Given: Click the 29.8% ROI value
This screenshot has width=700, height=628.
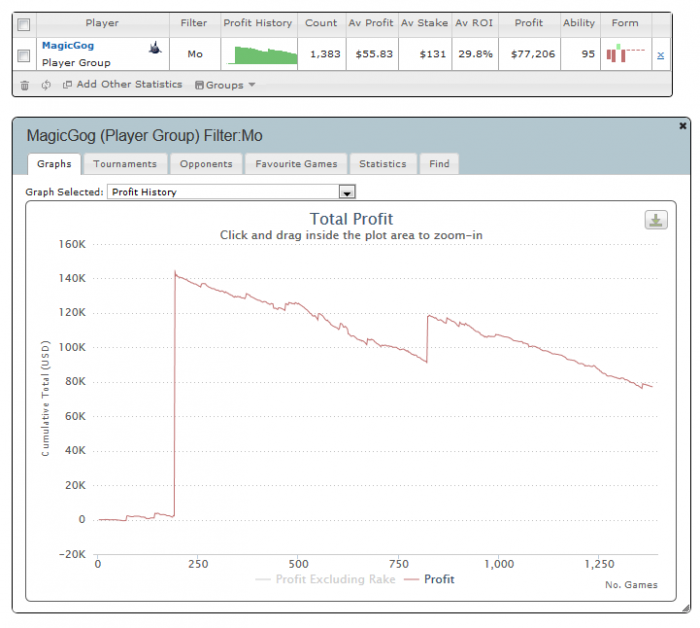Looking at the screenshot, I should [x=475, y=54].
